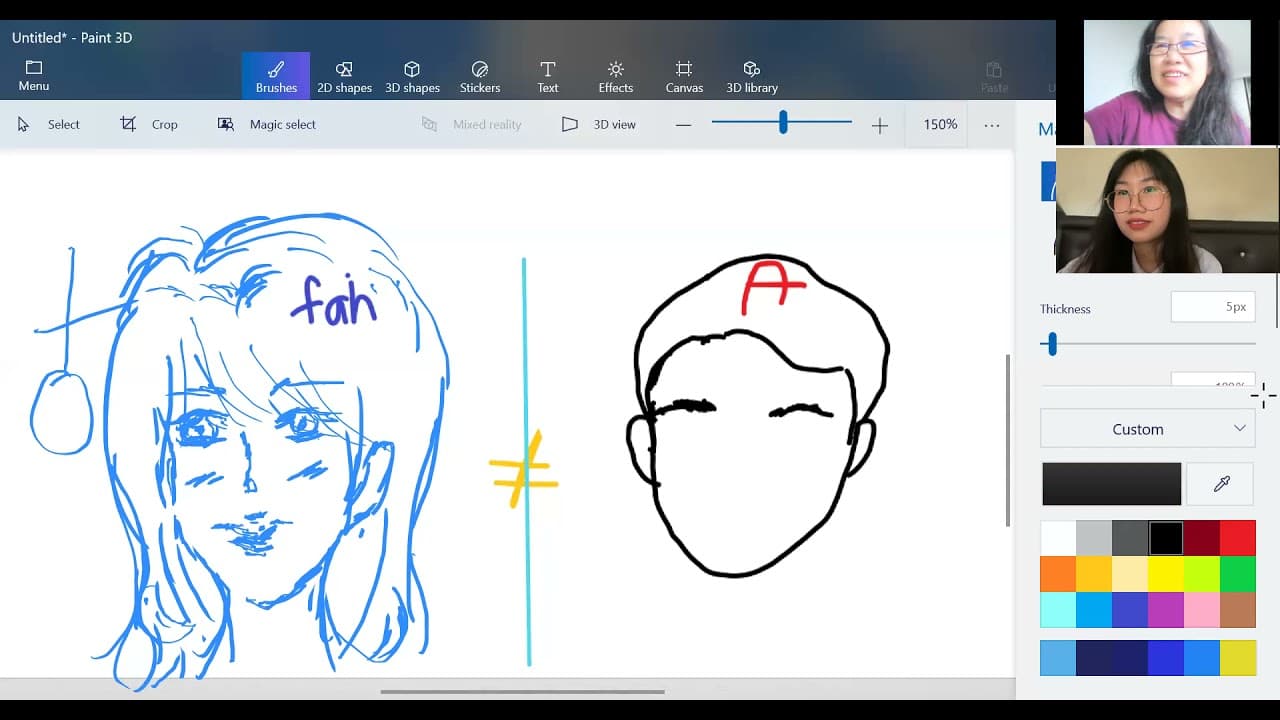Pick a color with the eyedropper
1280x720 pixels.
click(1220, 484)
